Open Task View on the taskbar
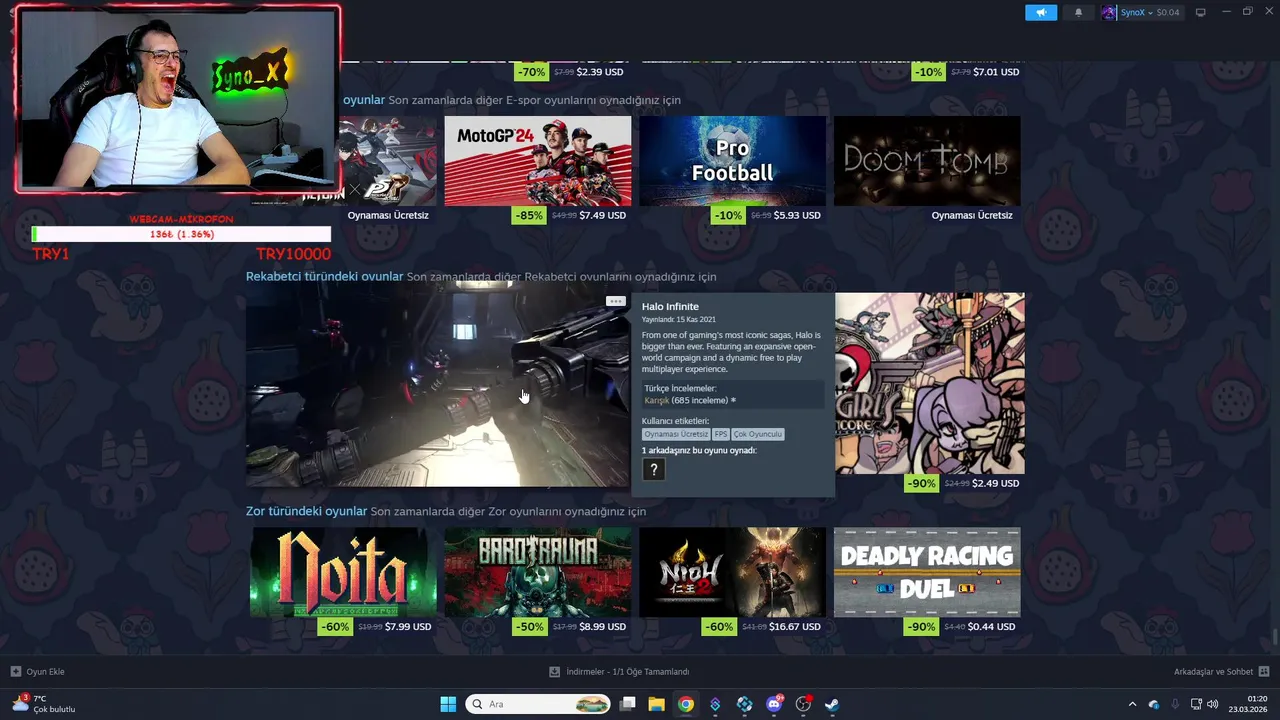The width and height of the screenshot is (1280, 720). point(628,704)
